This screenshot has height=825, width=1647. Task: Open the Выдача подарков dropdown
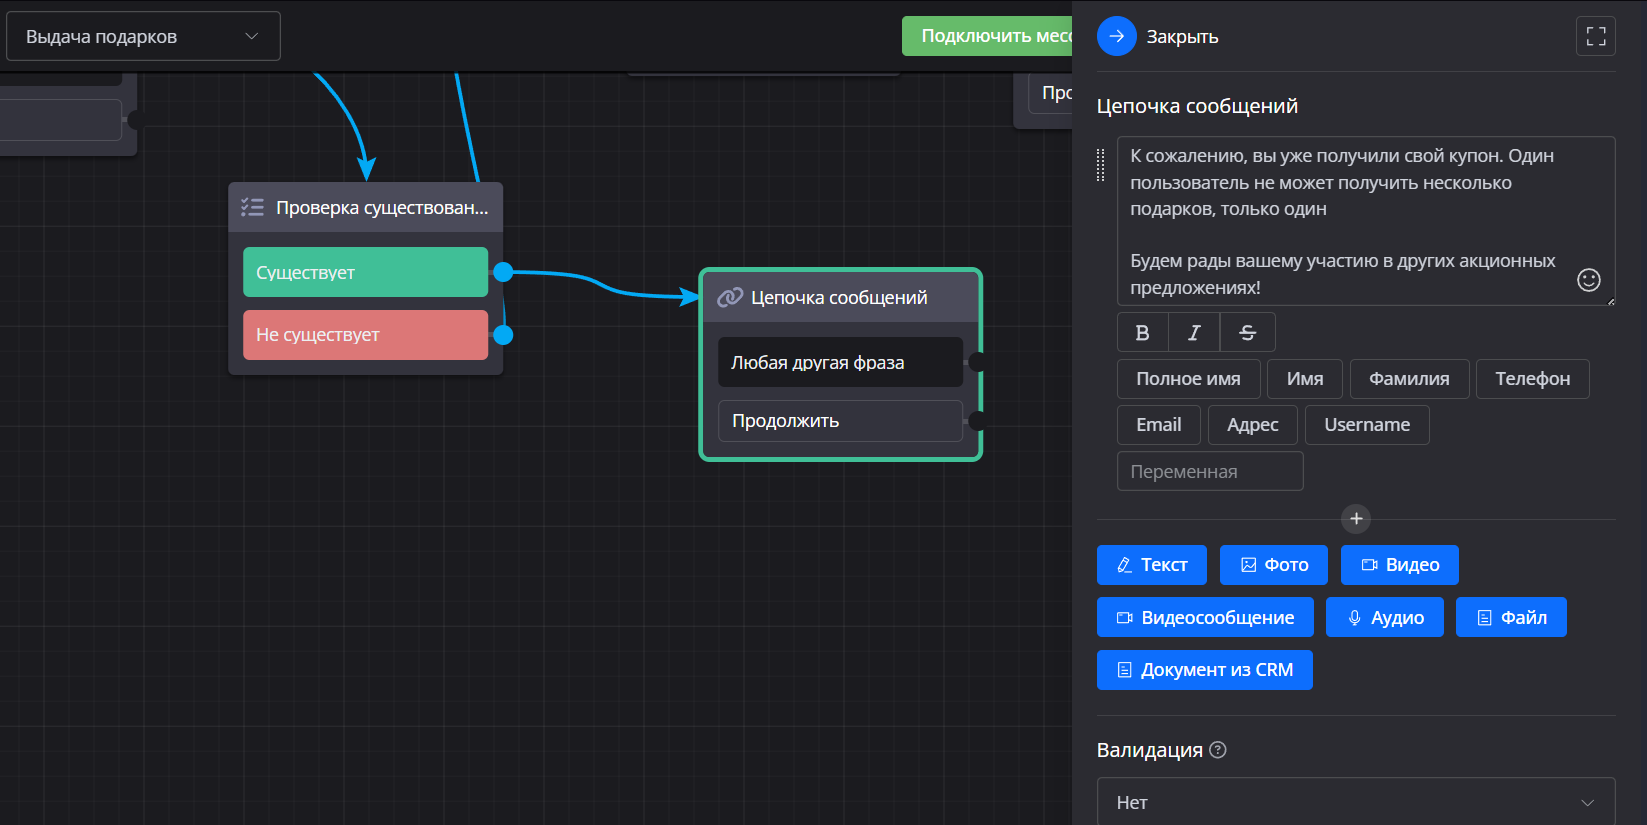point(143,36)
